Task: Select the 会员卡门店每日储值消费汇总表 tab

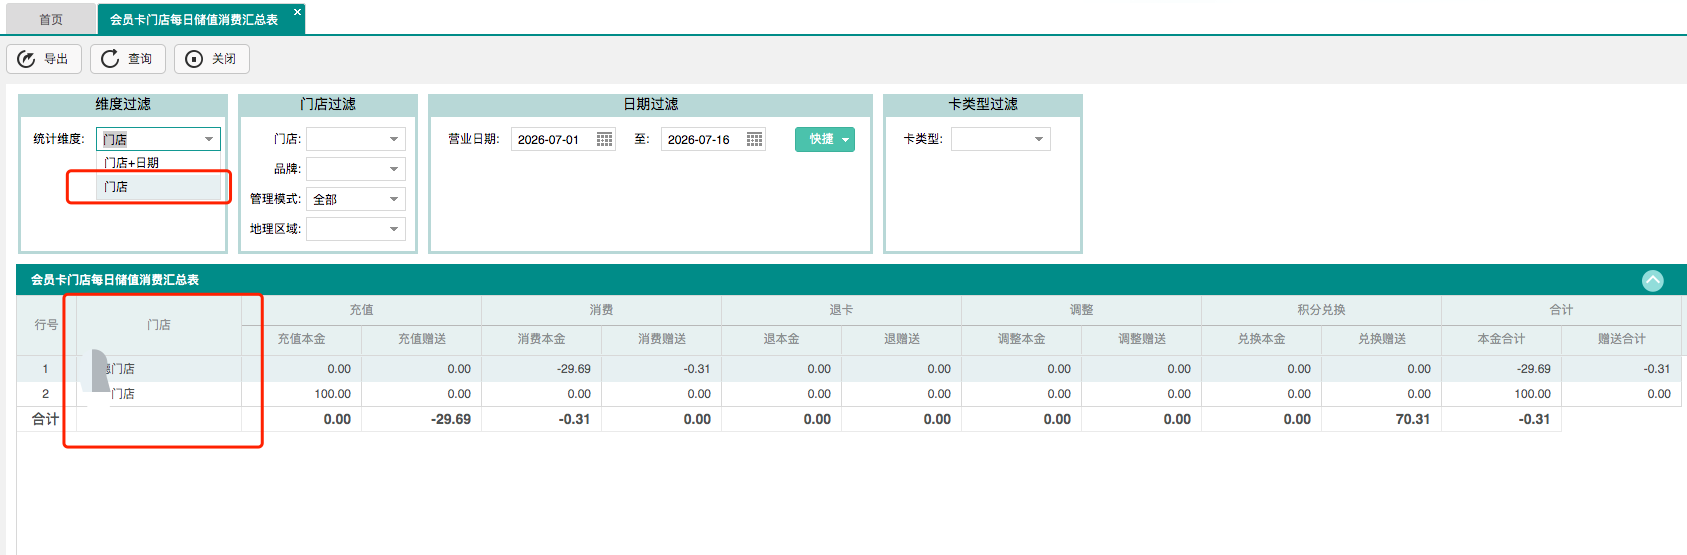Action: (x=194, y=19)
